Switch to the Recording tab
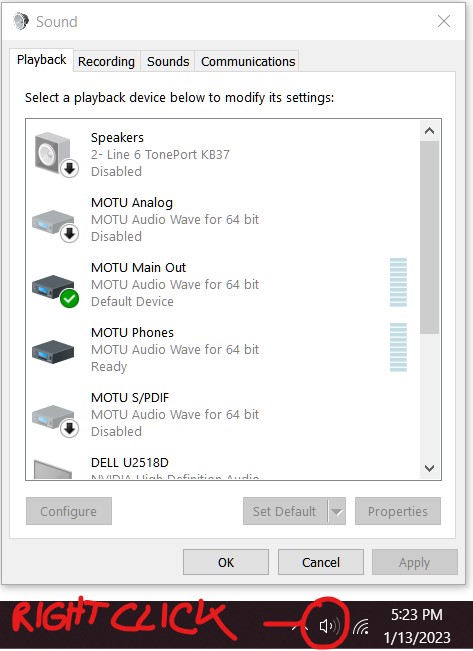The height and width of the screenshot is (651, 473). pyautogui.click(x=106, y=61)
